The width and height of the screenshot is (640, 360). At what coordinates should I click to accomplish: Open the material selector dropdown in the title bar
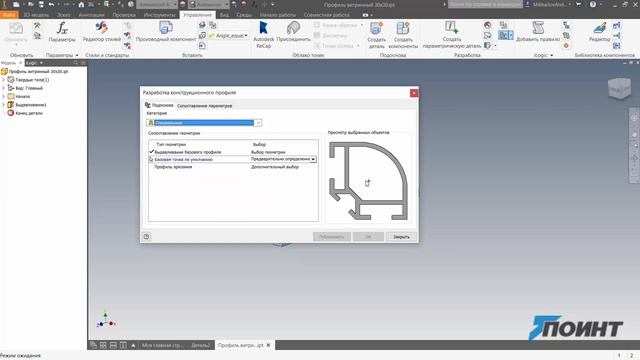pos(158,4)
